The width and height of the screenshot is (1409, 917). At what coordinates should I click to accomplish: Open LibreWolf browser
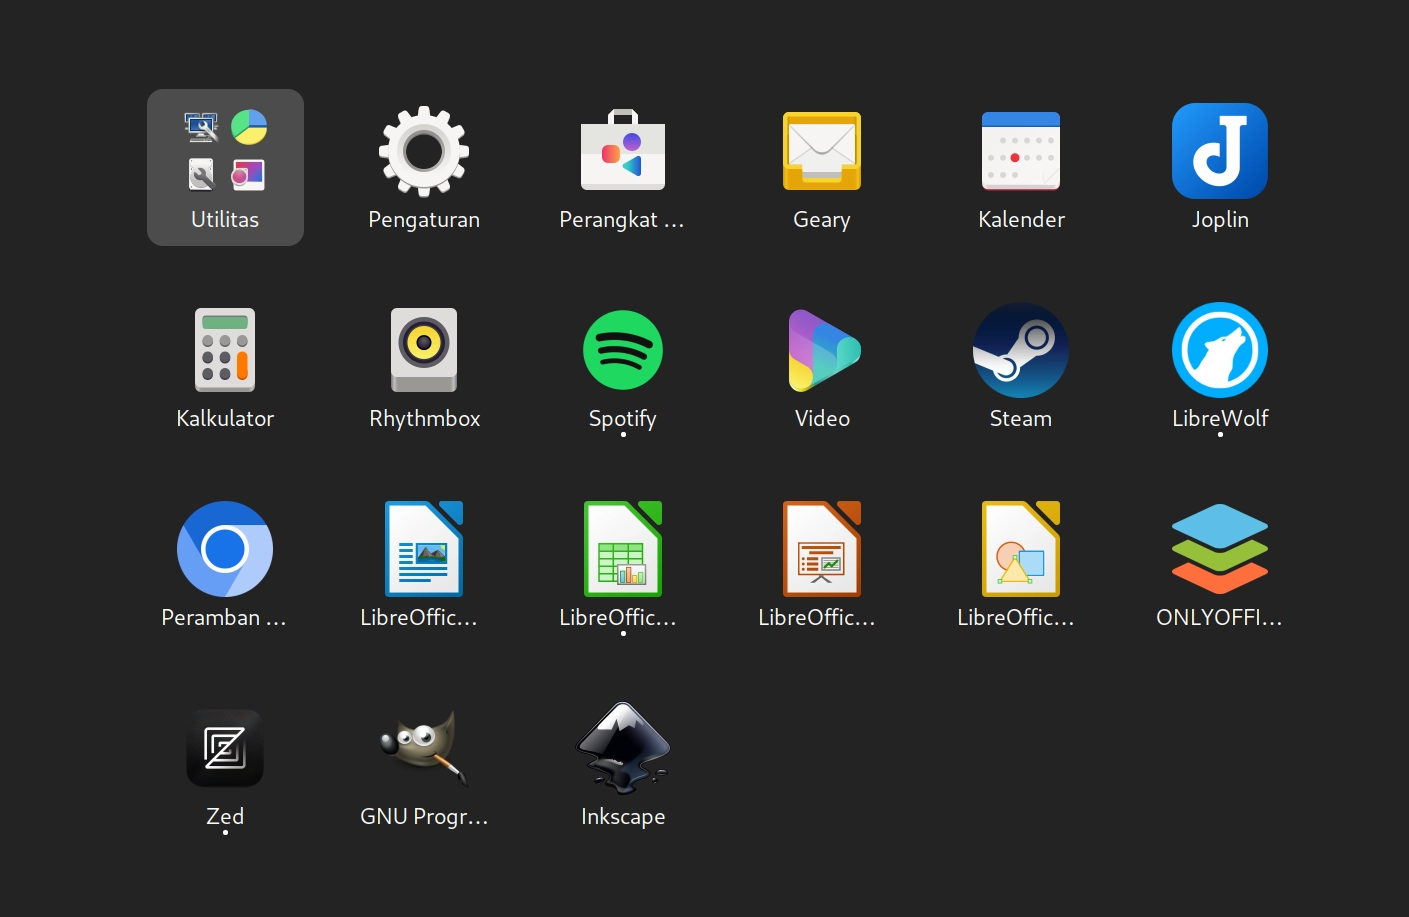coord(1220,350)
